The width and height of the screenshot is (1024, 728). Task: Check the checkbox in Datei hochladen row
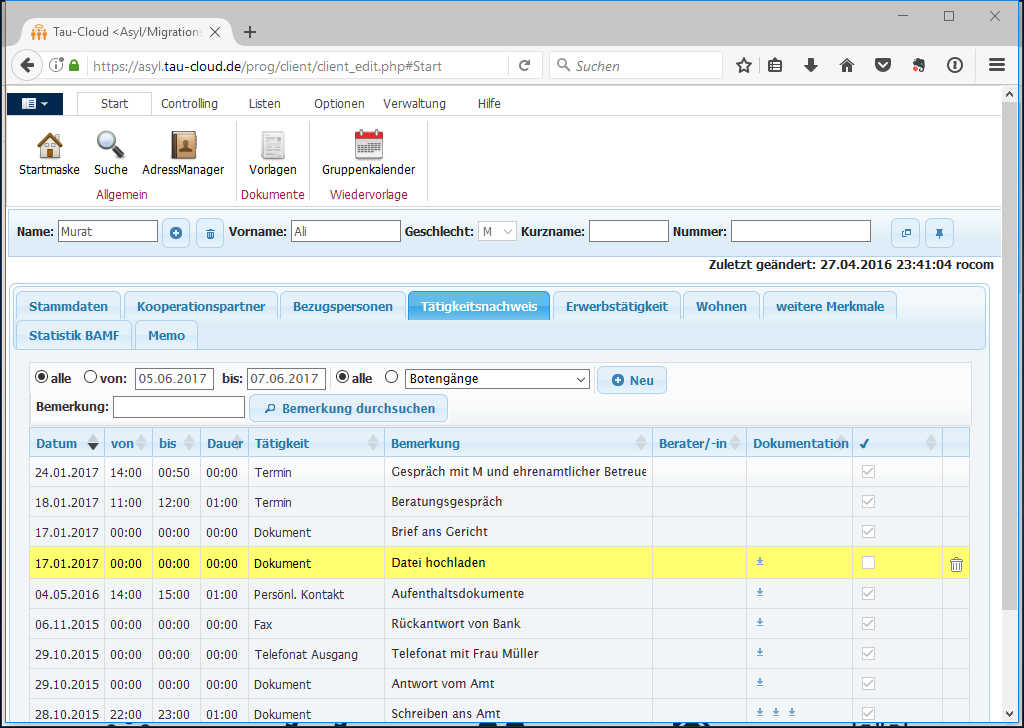(x=868, y=563)
